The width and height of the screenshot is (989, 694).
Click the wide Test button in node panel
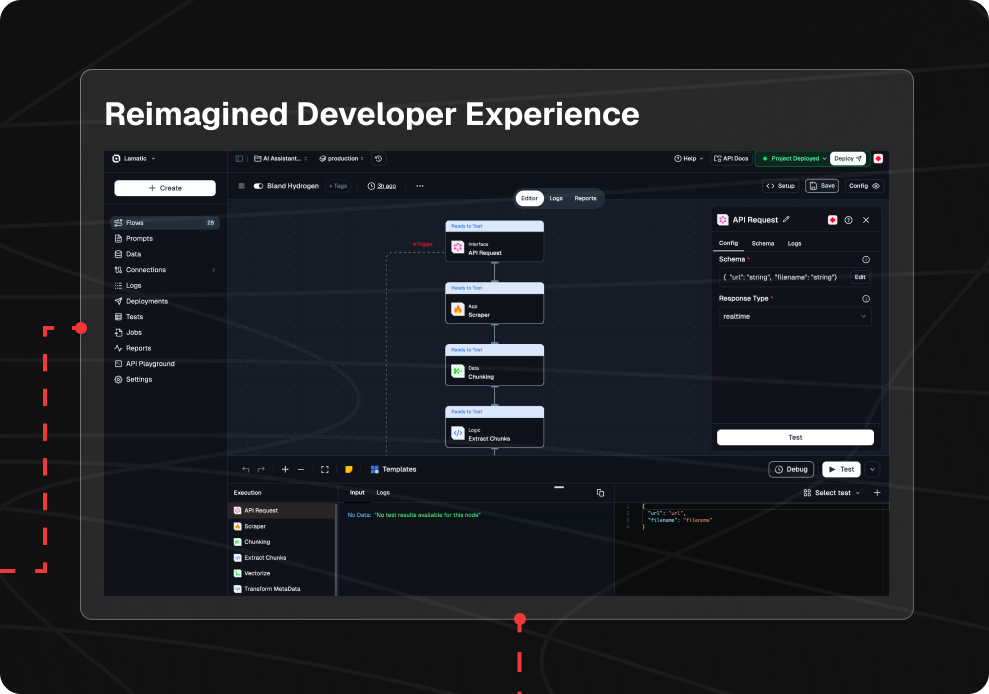click(x=795, y=437)
